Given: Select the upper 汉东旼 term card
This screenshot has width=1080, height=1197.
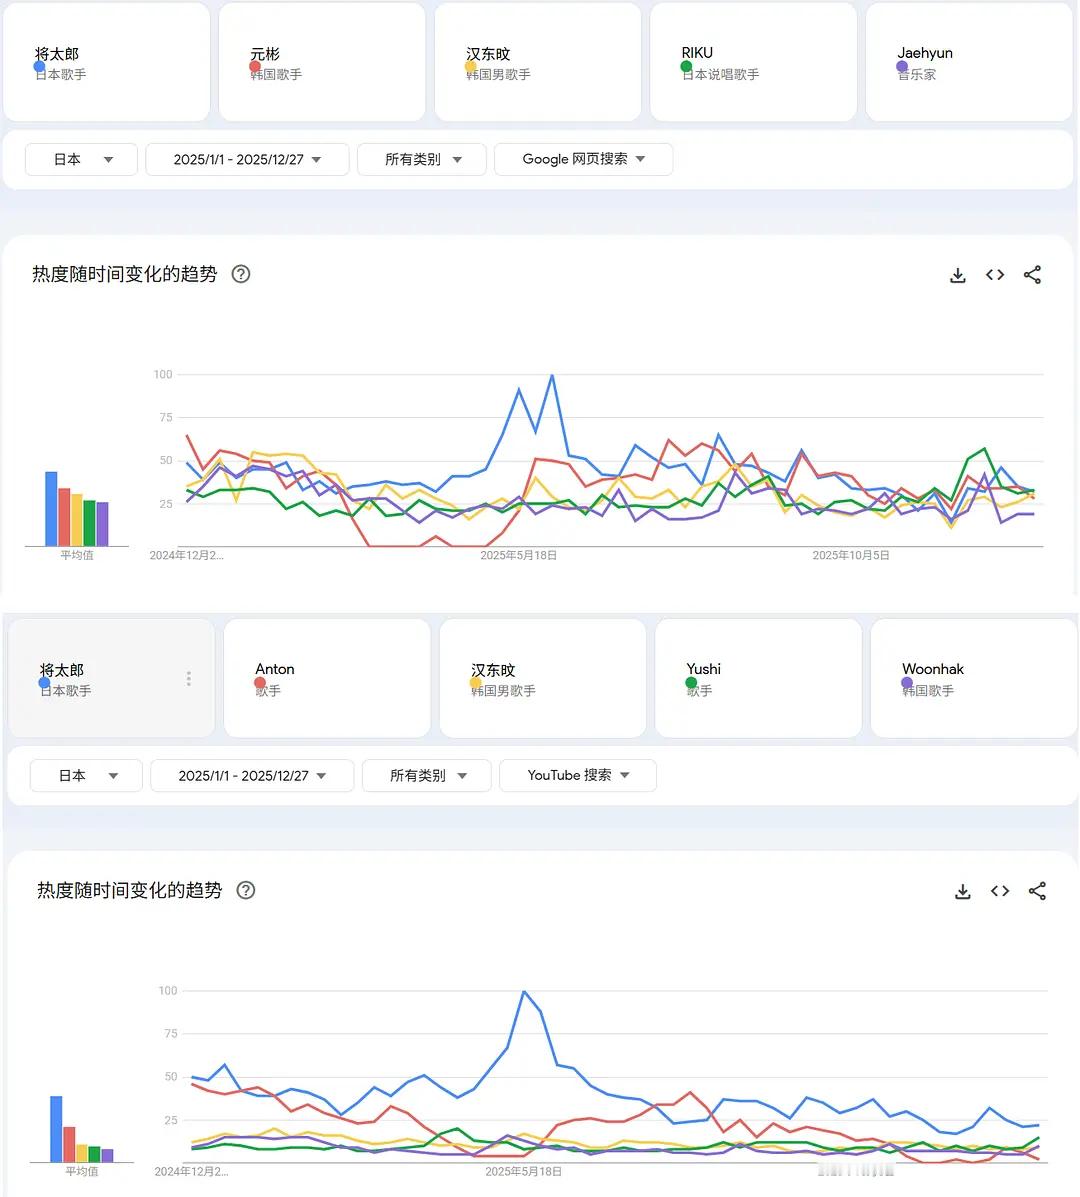Looking at the screenshot, I should click(538, 62).
